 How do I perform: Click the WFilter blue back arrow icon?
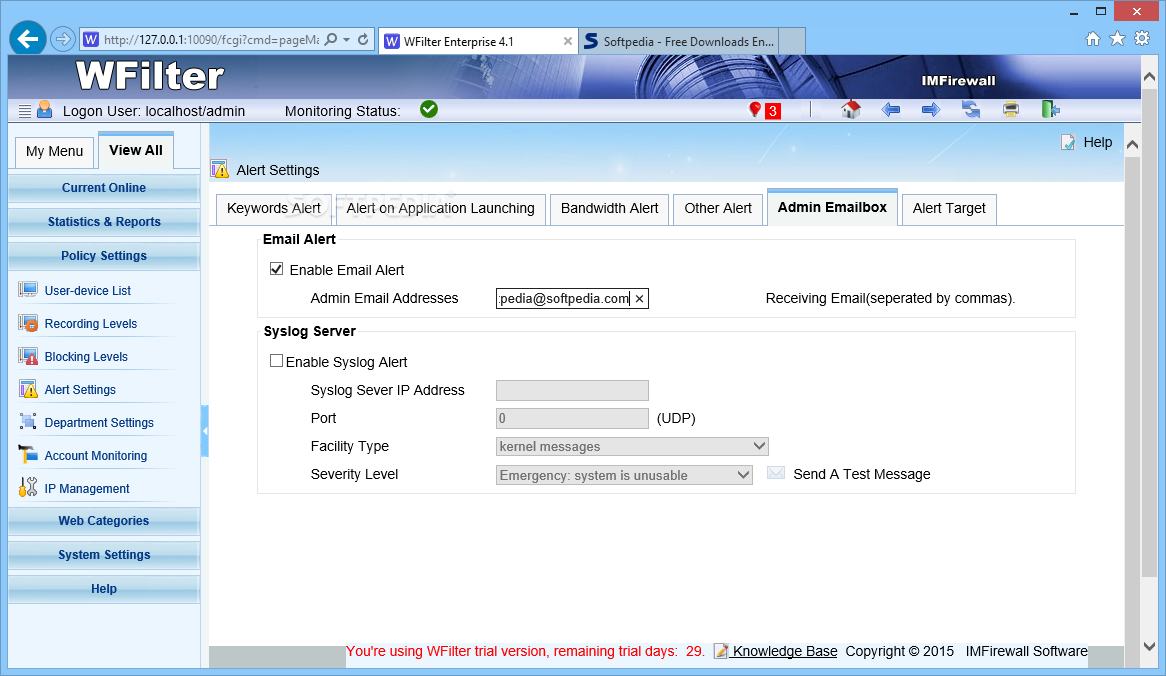891,110
